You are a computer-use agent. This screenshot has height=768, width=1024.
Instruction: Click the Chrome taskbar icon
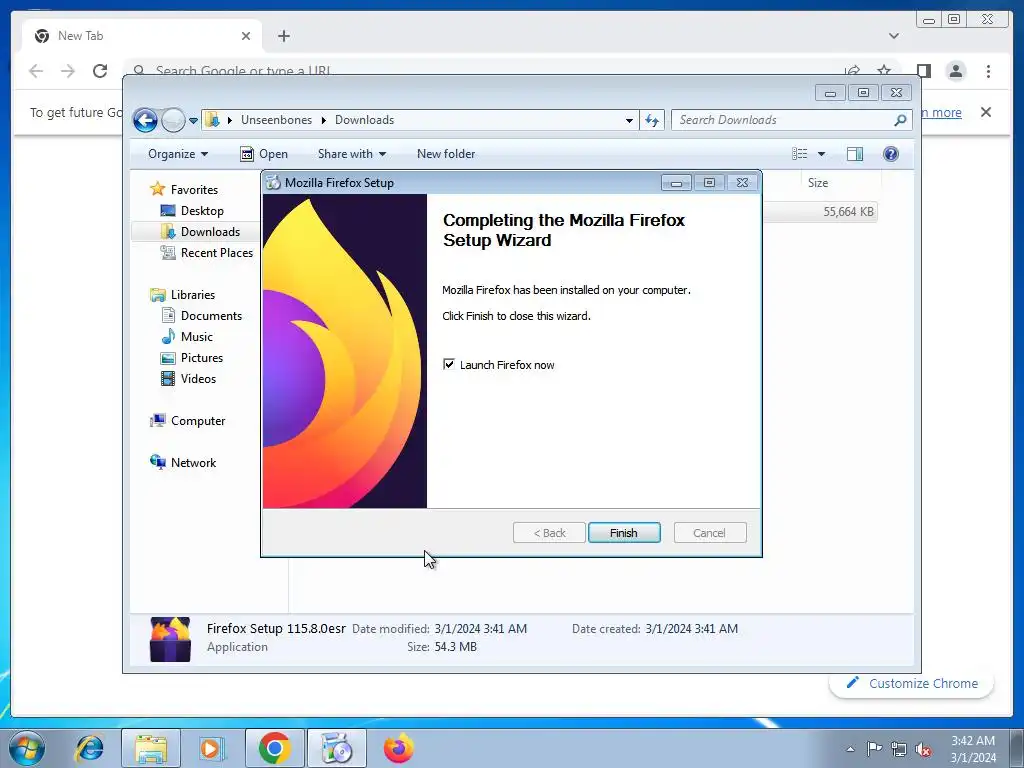point(274,748)
